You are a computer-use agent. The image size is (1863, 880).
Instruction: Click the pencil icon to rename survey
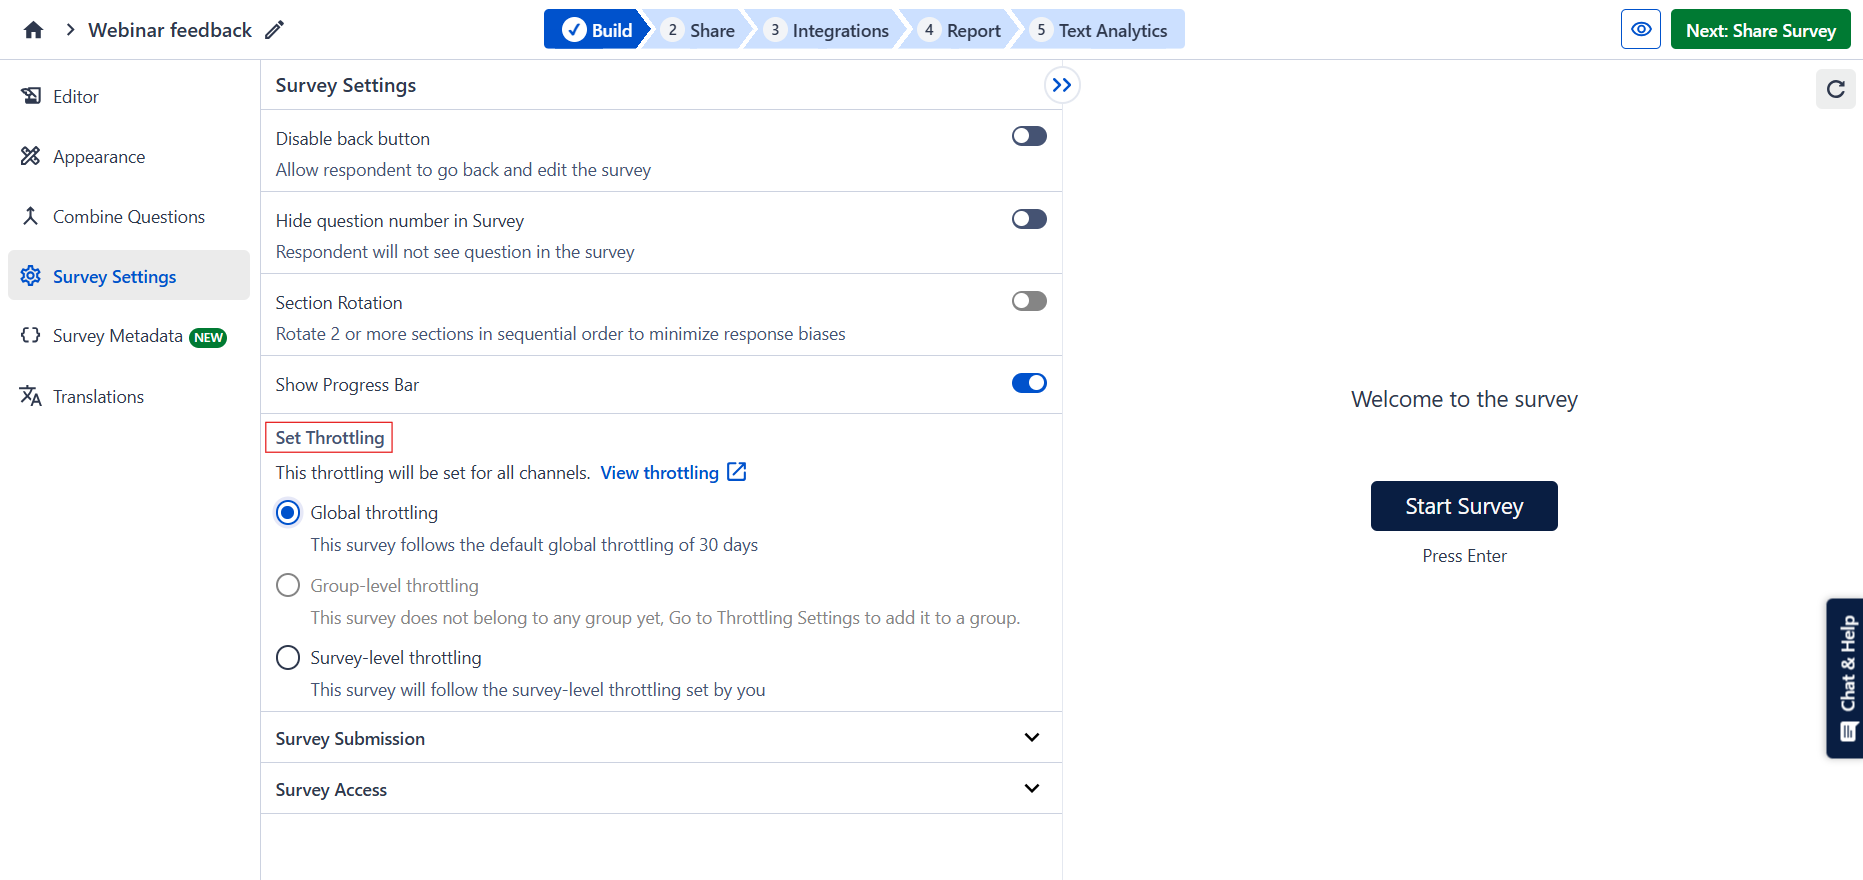click(275, 30)
